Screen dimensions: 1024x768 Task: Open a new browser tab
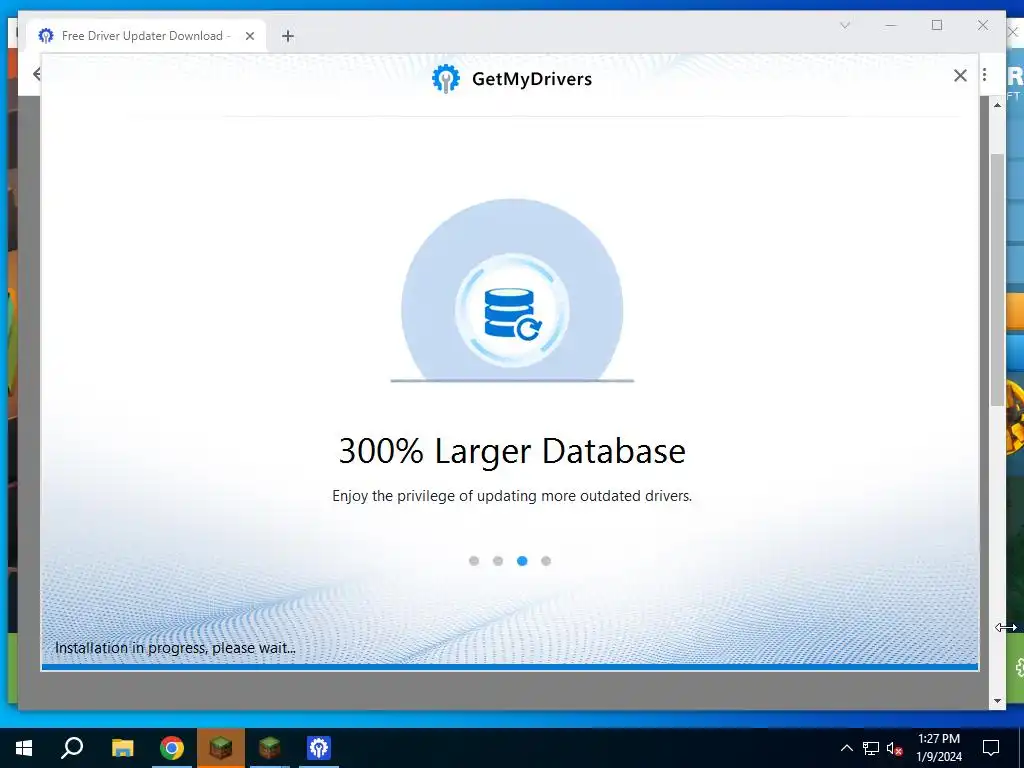point(288,36)
